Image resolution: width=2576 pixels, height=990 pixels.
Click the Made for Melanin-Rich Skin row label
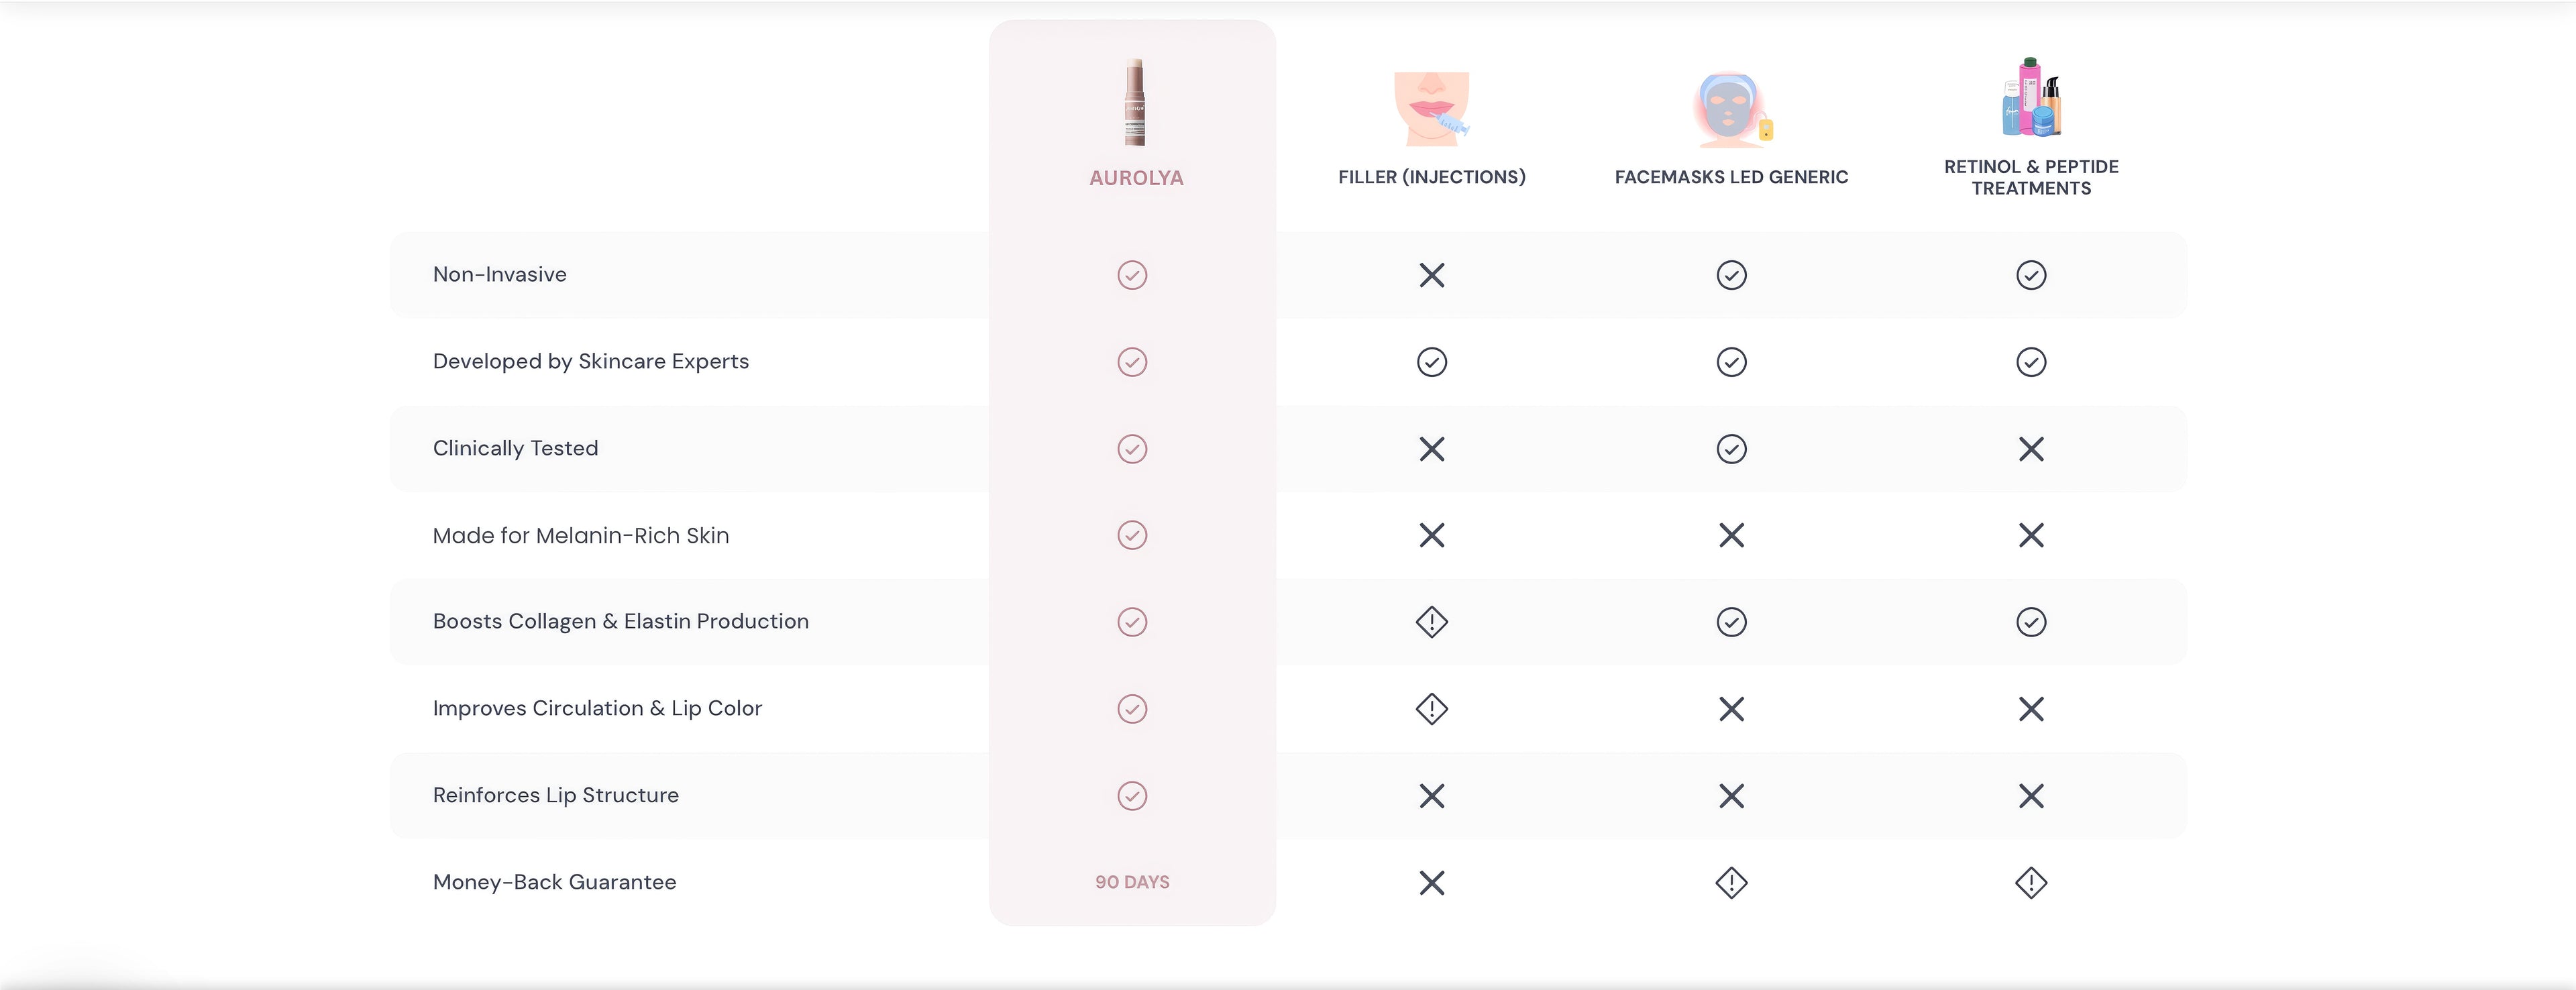581,535
